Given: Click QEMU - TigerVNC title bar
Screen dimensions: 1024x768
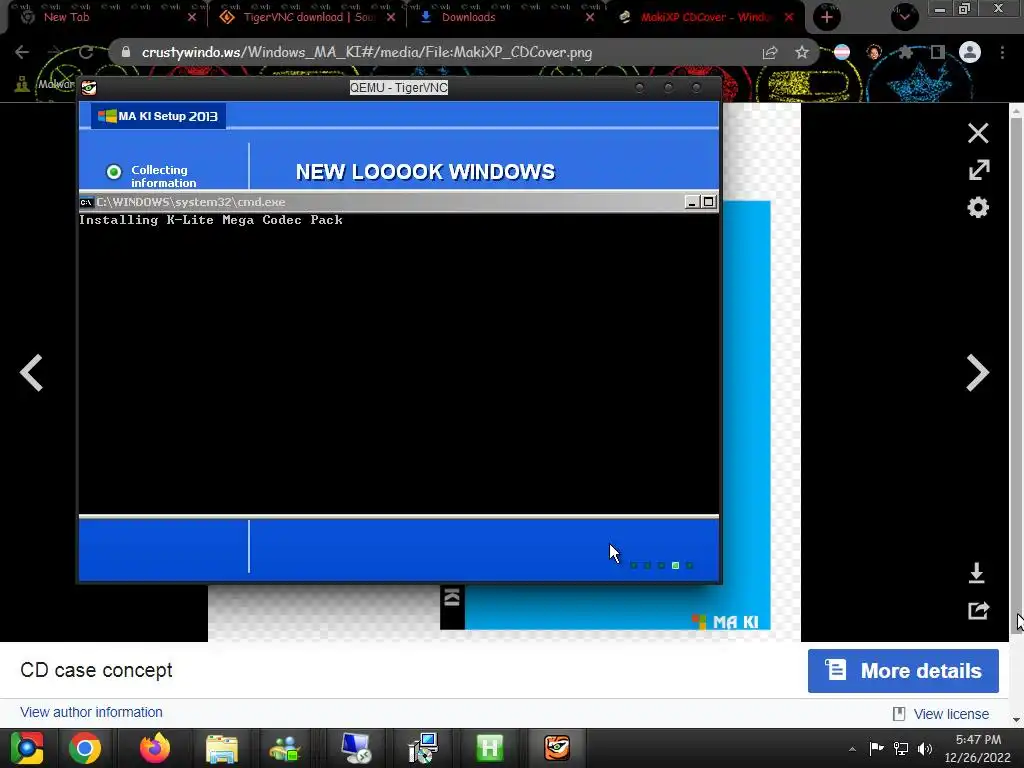Looking at the screenshot, I should [x=399, y=88].
